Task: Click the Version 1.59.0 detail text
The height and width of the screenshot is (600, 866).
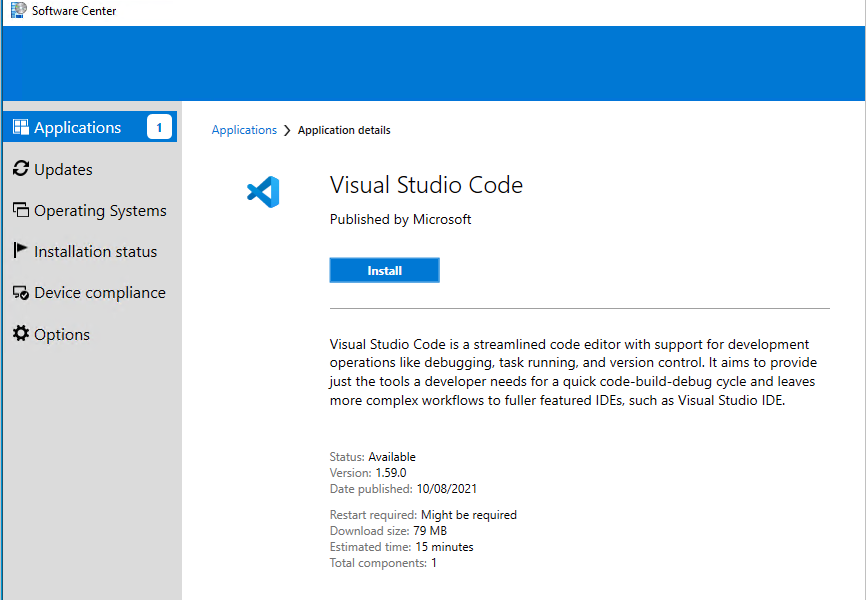Action: (x=369, y=472)
